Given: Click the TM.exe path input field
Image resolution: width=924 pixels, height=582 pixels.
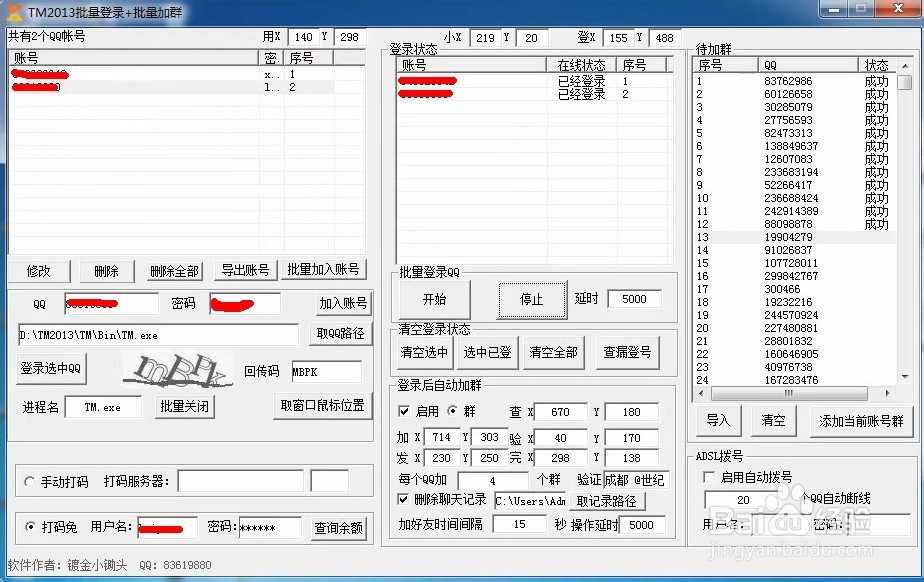Looking at the screenshot, I should pyautogui.click(x=158, y=335).
